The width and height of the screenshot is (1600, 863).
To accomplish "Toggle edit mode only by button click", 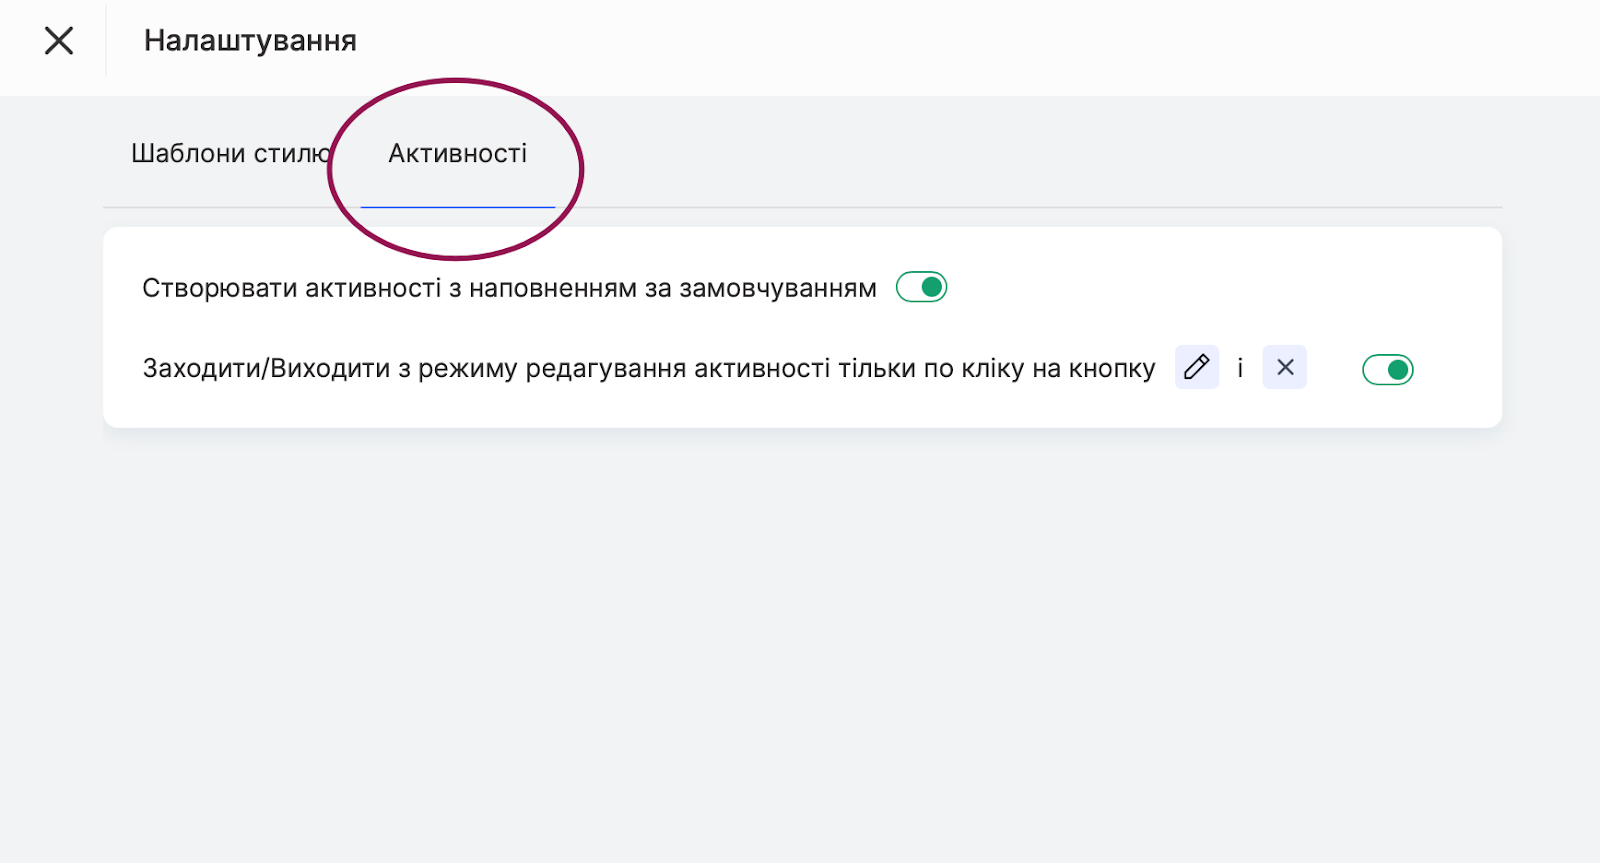I will pyautogui.click(x=1387, y=370).
